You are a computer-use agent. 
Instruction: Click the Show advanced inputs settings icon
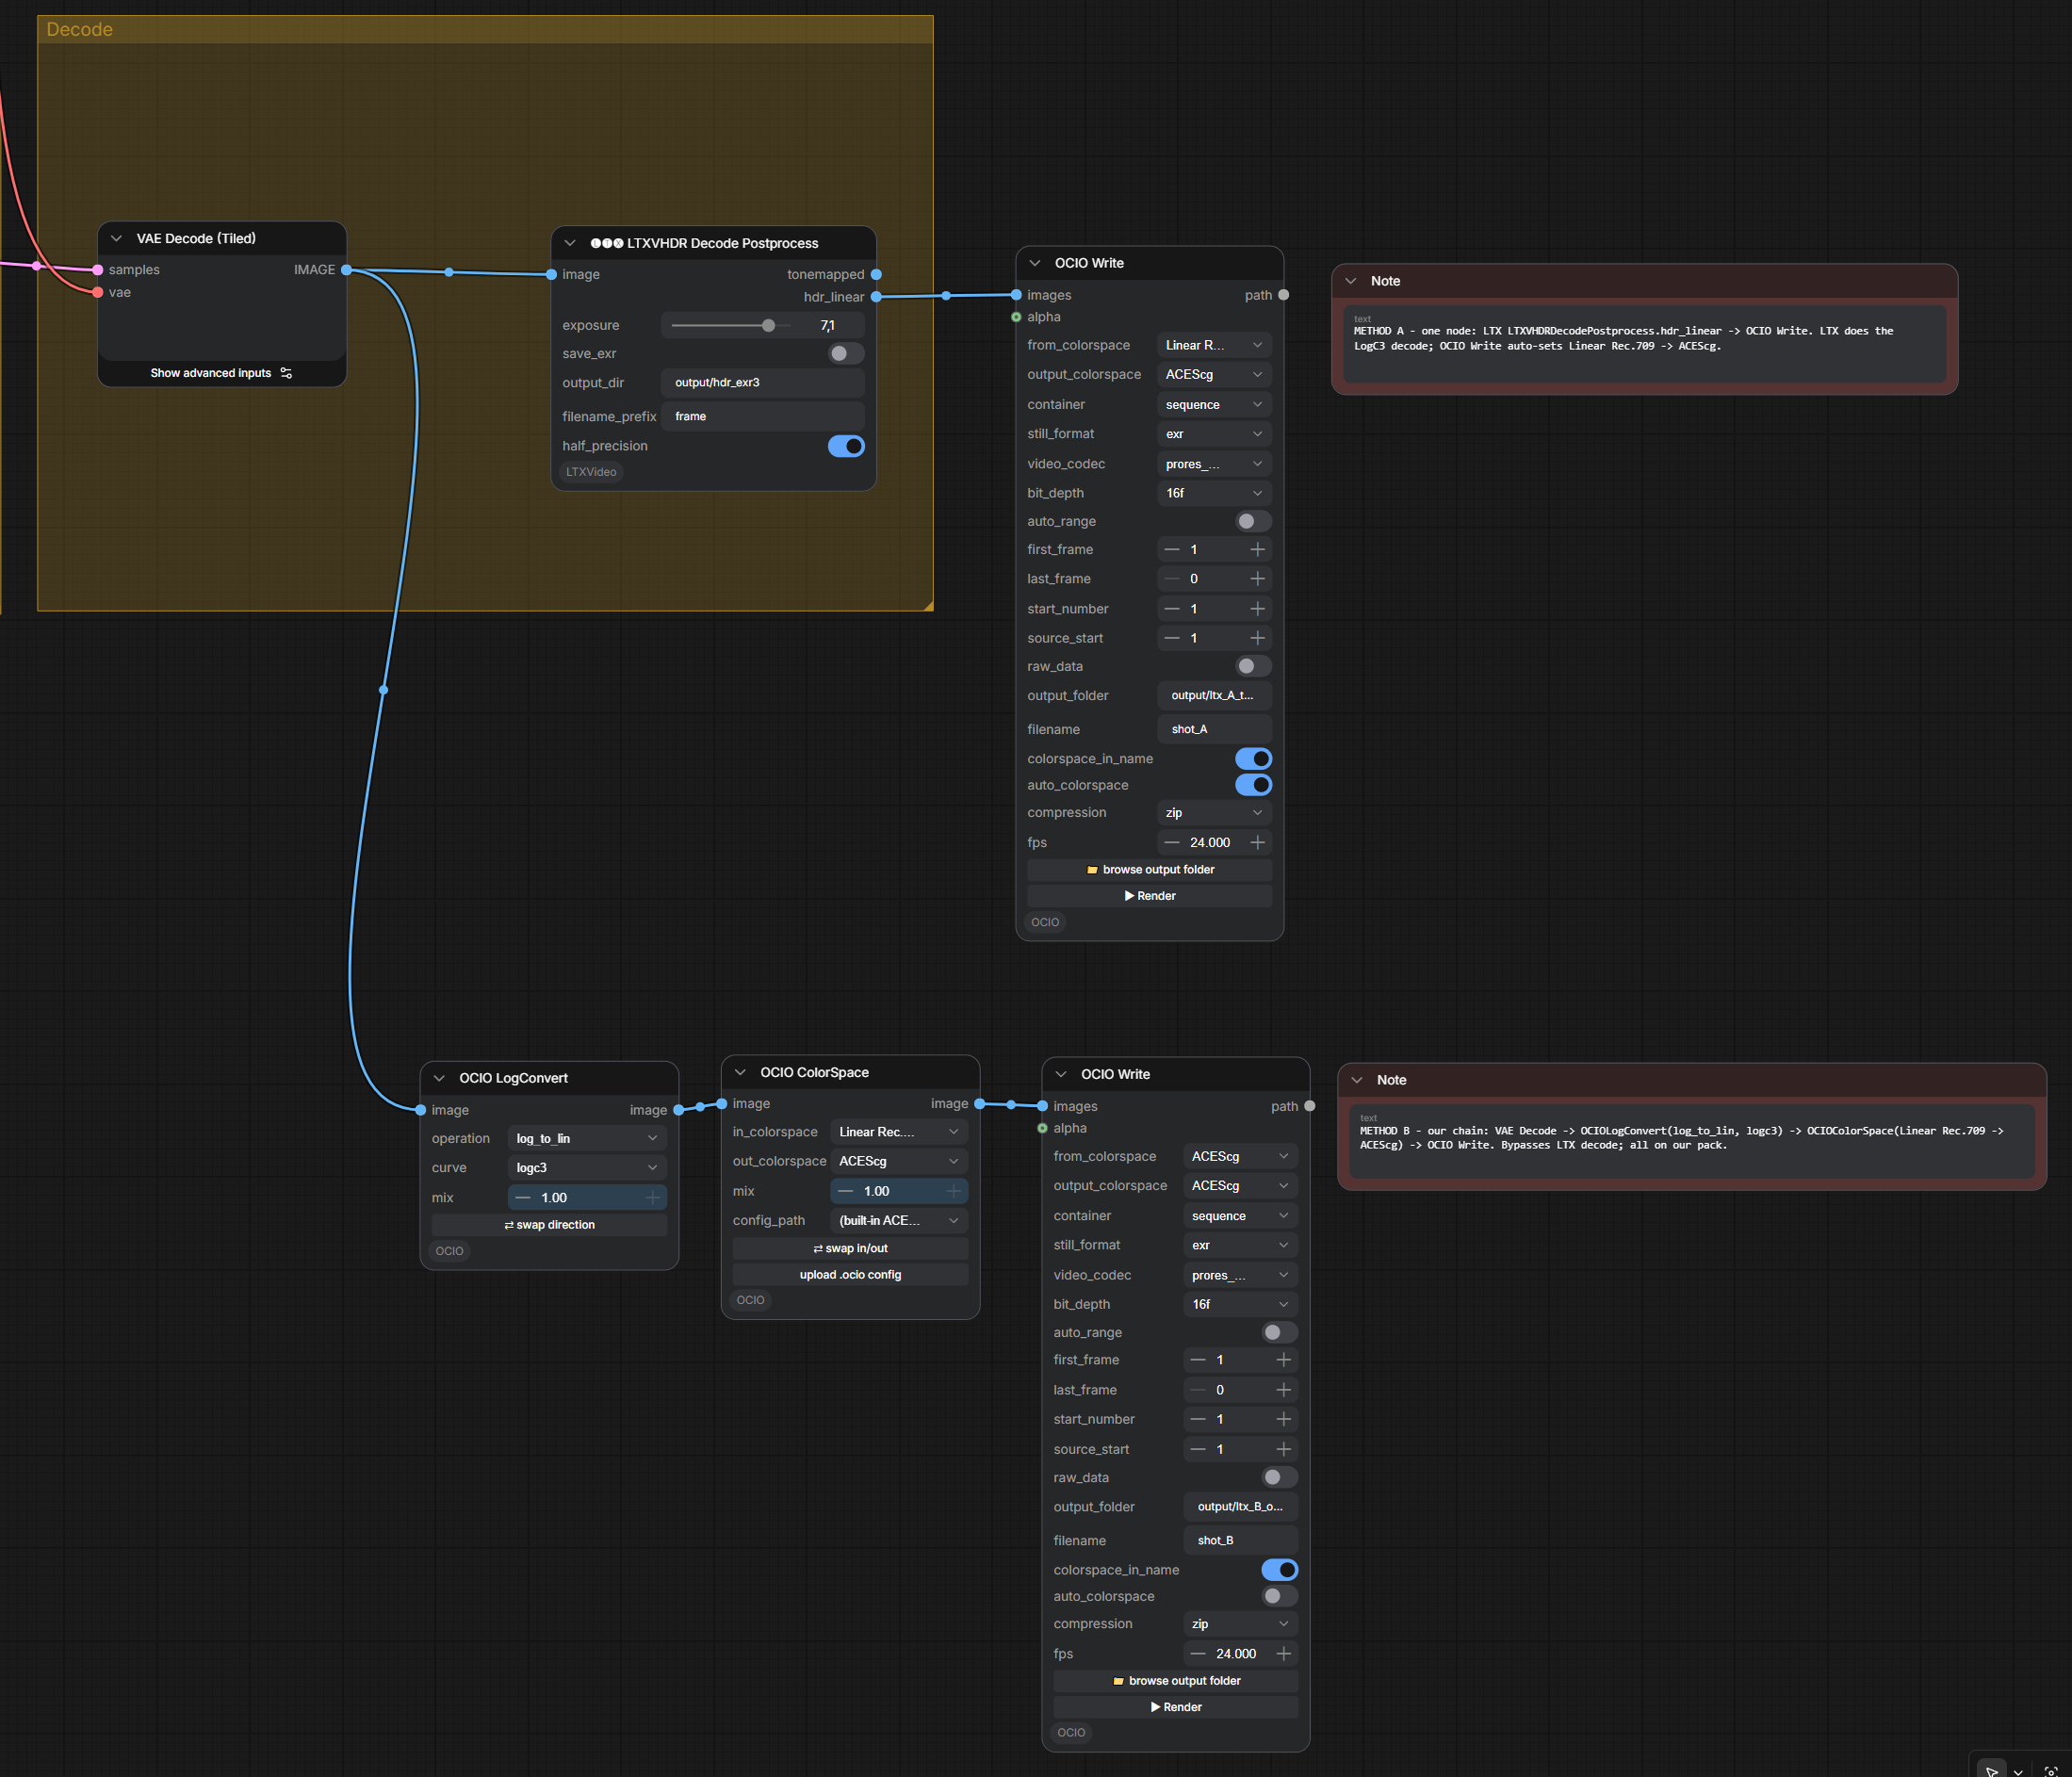(x=286, y=373)
